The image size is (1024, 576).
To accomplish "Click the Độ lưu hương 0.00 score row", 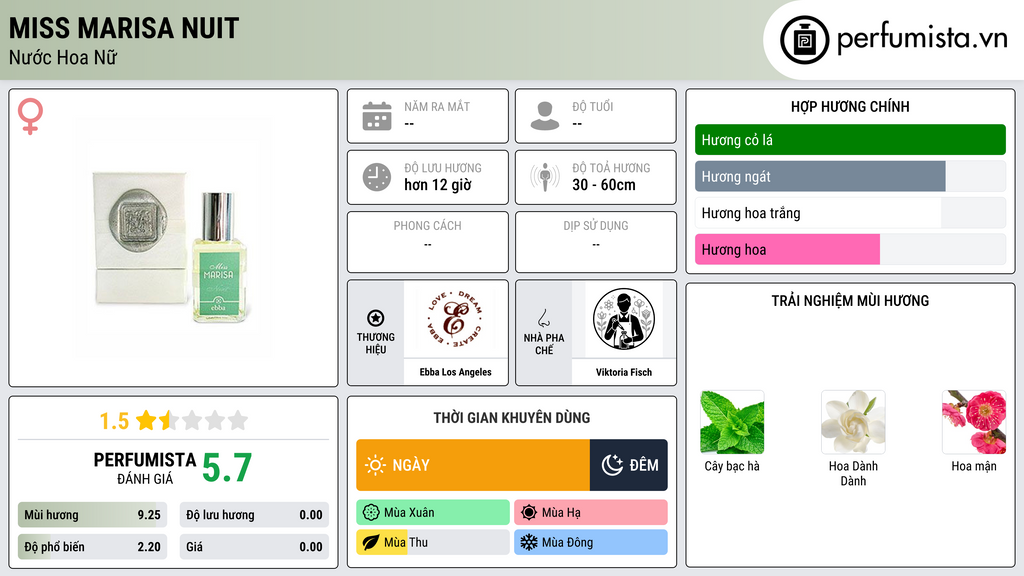I will (x=254, y=515).
